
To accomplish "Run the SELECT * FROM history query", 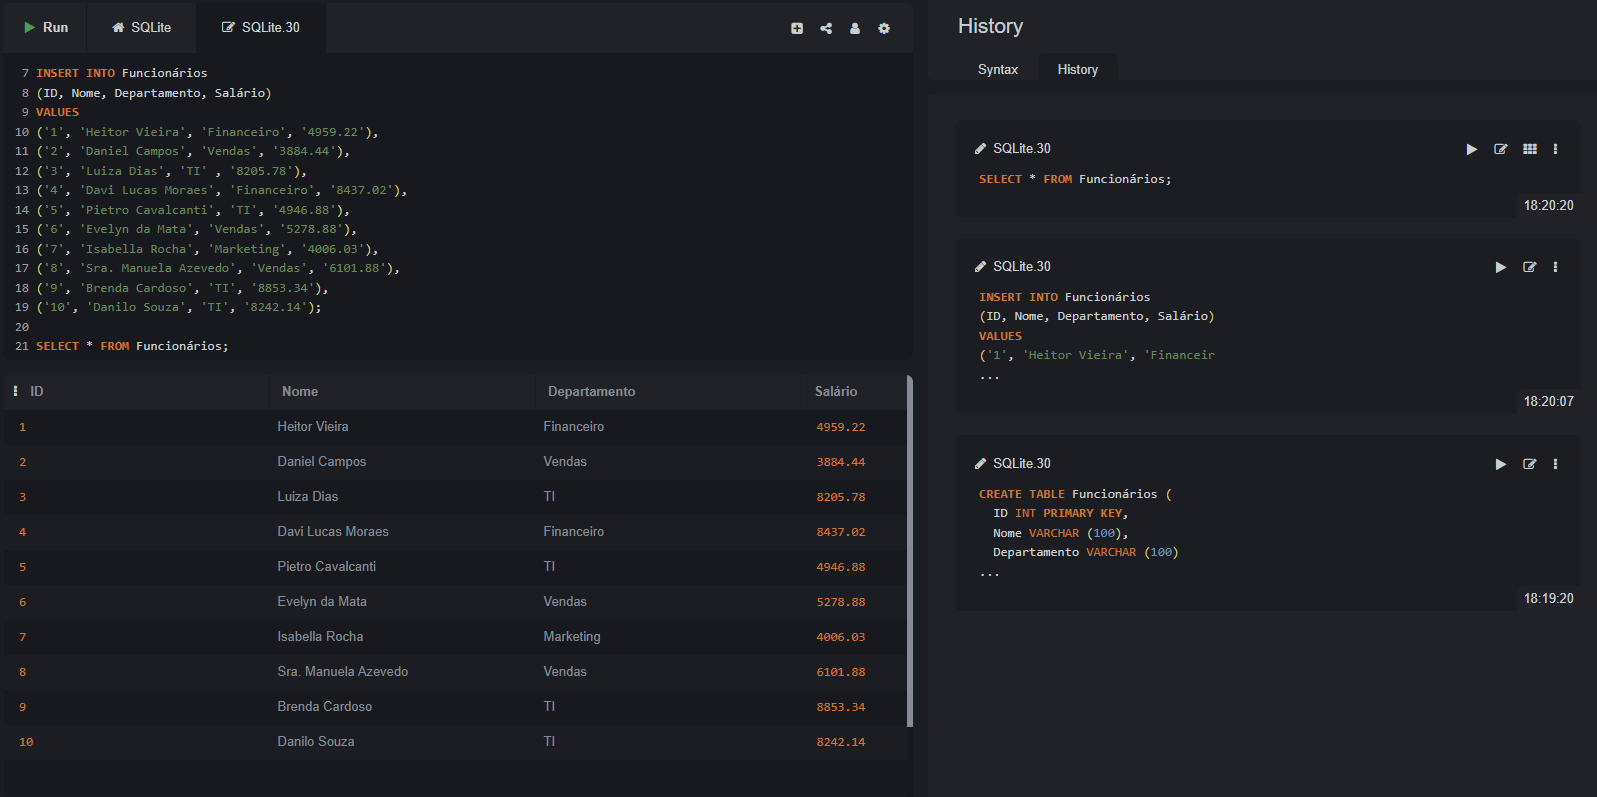I will click(1472, 149).
